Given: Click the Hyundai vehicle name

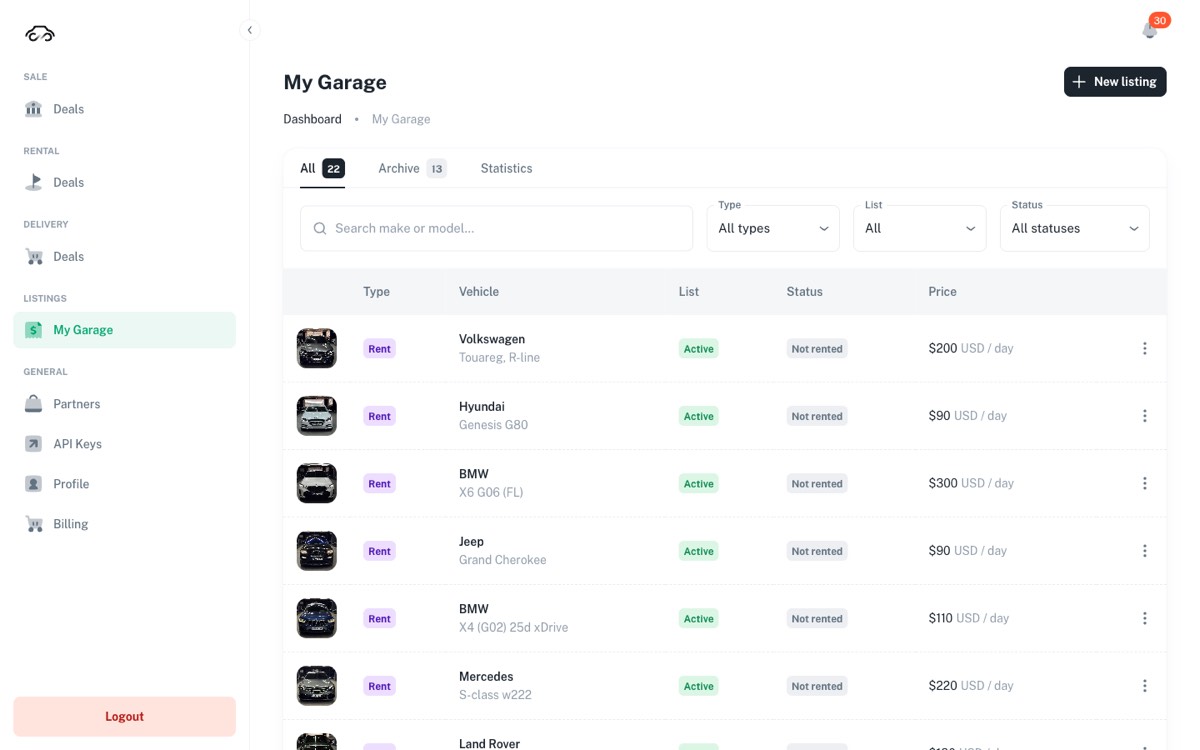Looking at the screenshot, I should 482,407.
